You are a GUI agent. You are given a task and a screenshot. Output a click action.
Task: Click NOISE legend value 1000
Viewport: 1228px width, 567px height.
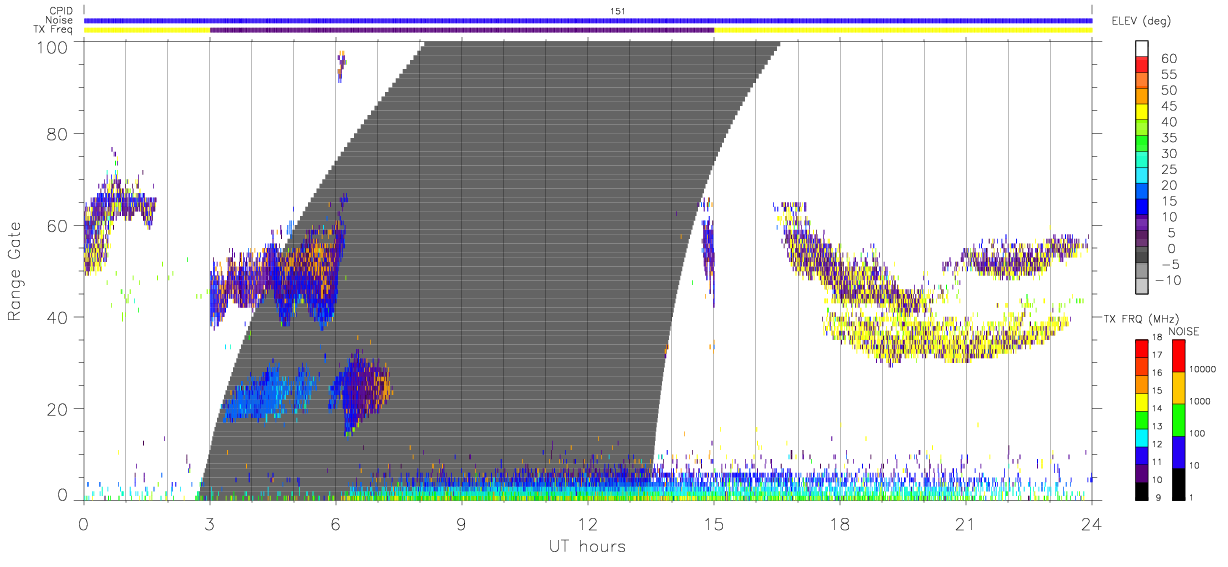click(x=1202, y=401)
